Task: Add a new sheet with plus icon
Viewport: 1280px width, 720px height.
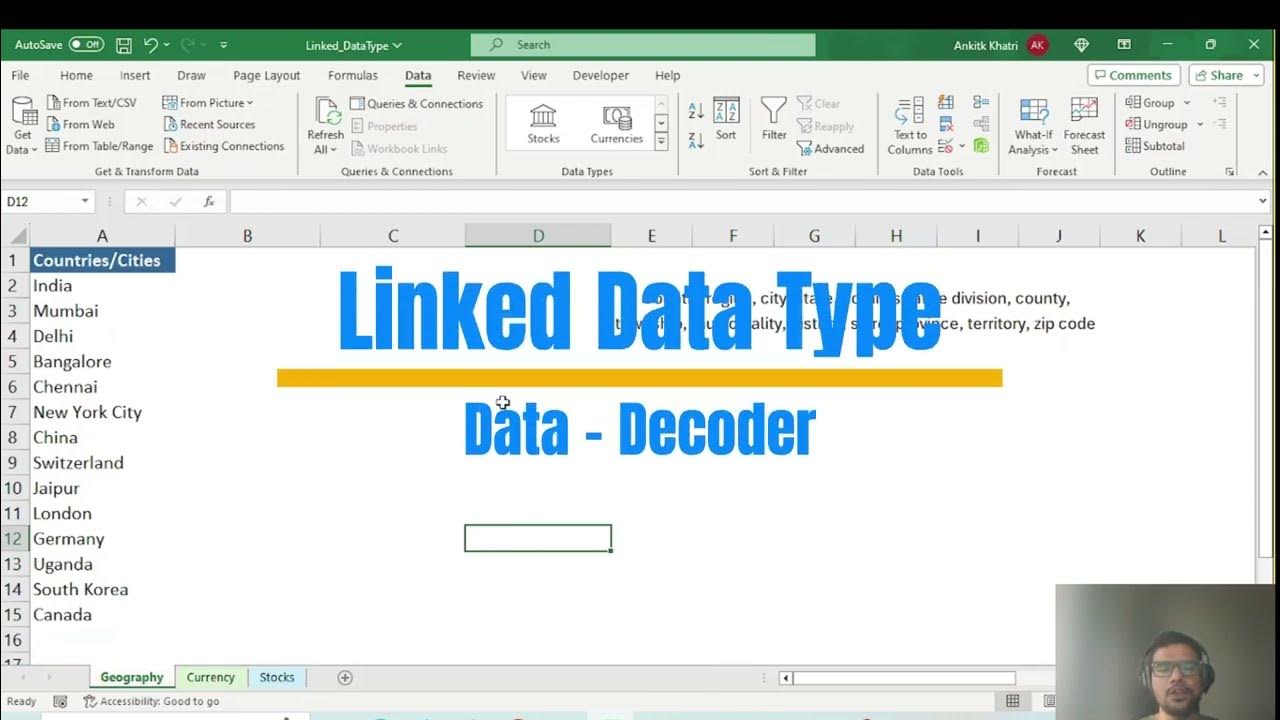Action: [x=345, y=677]
